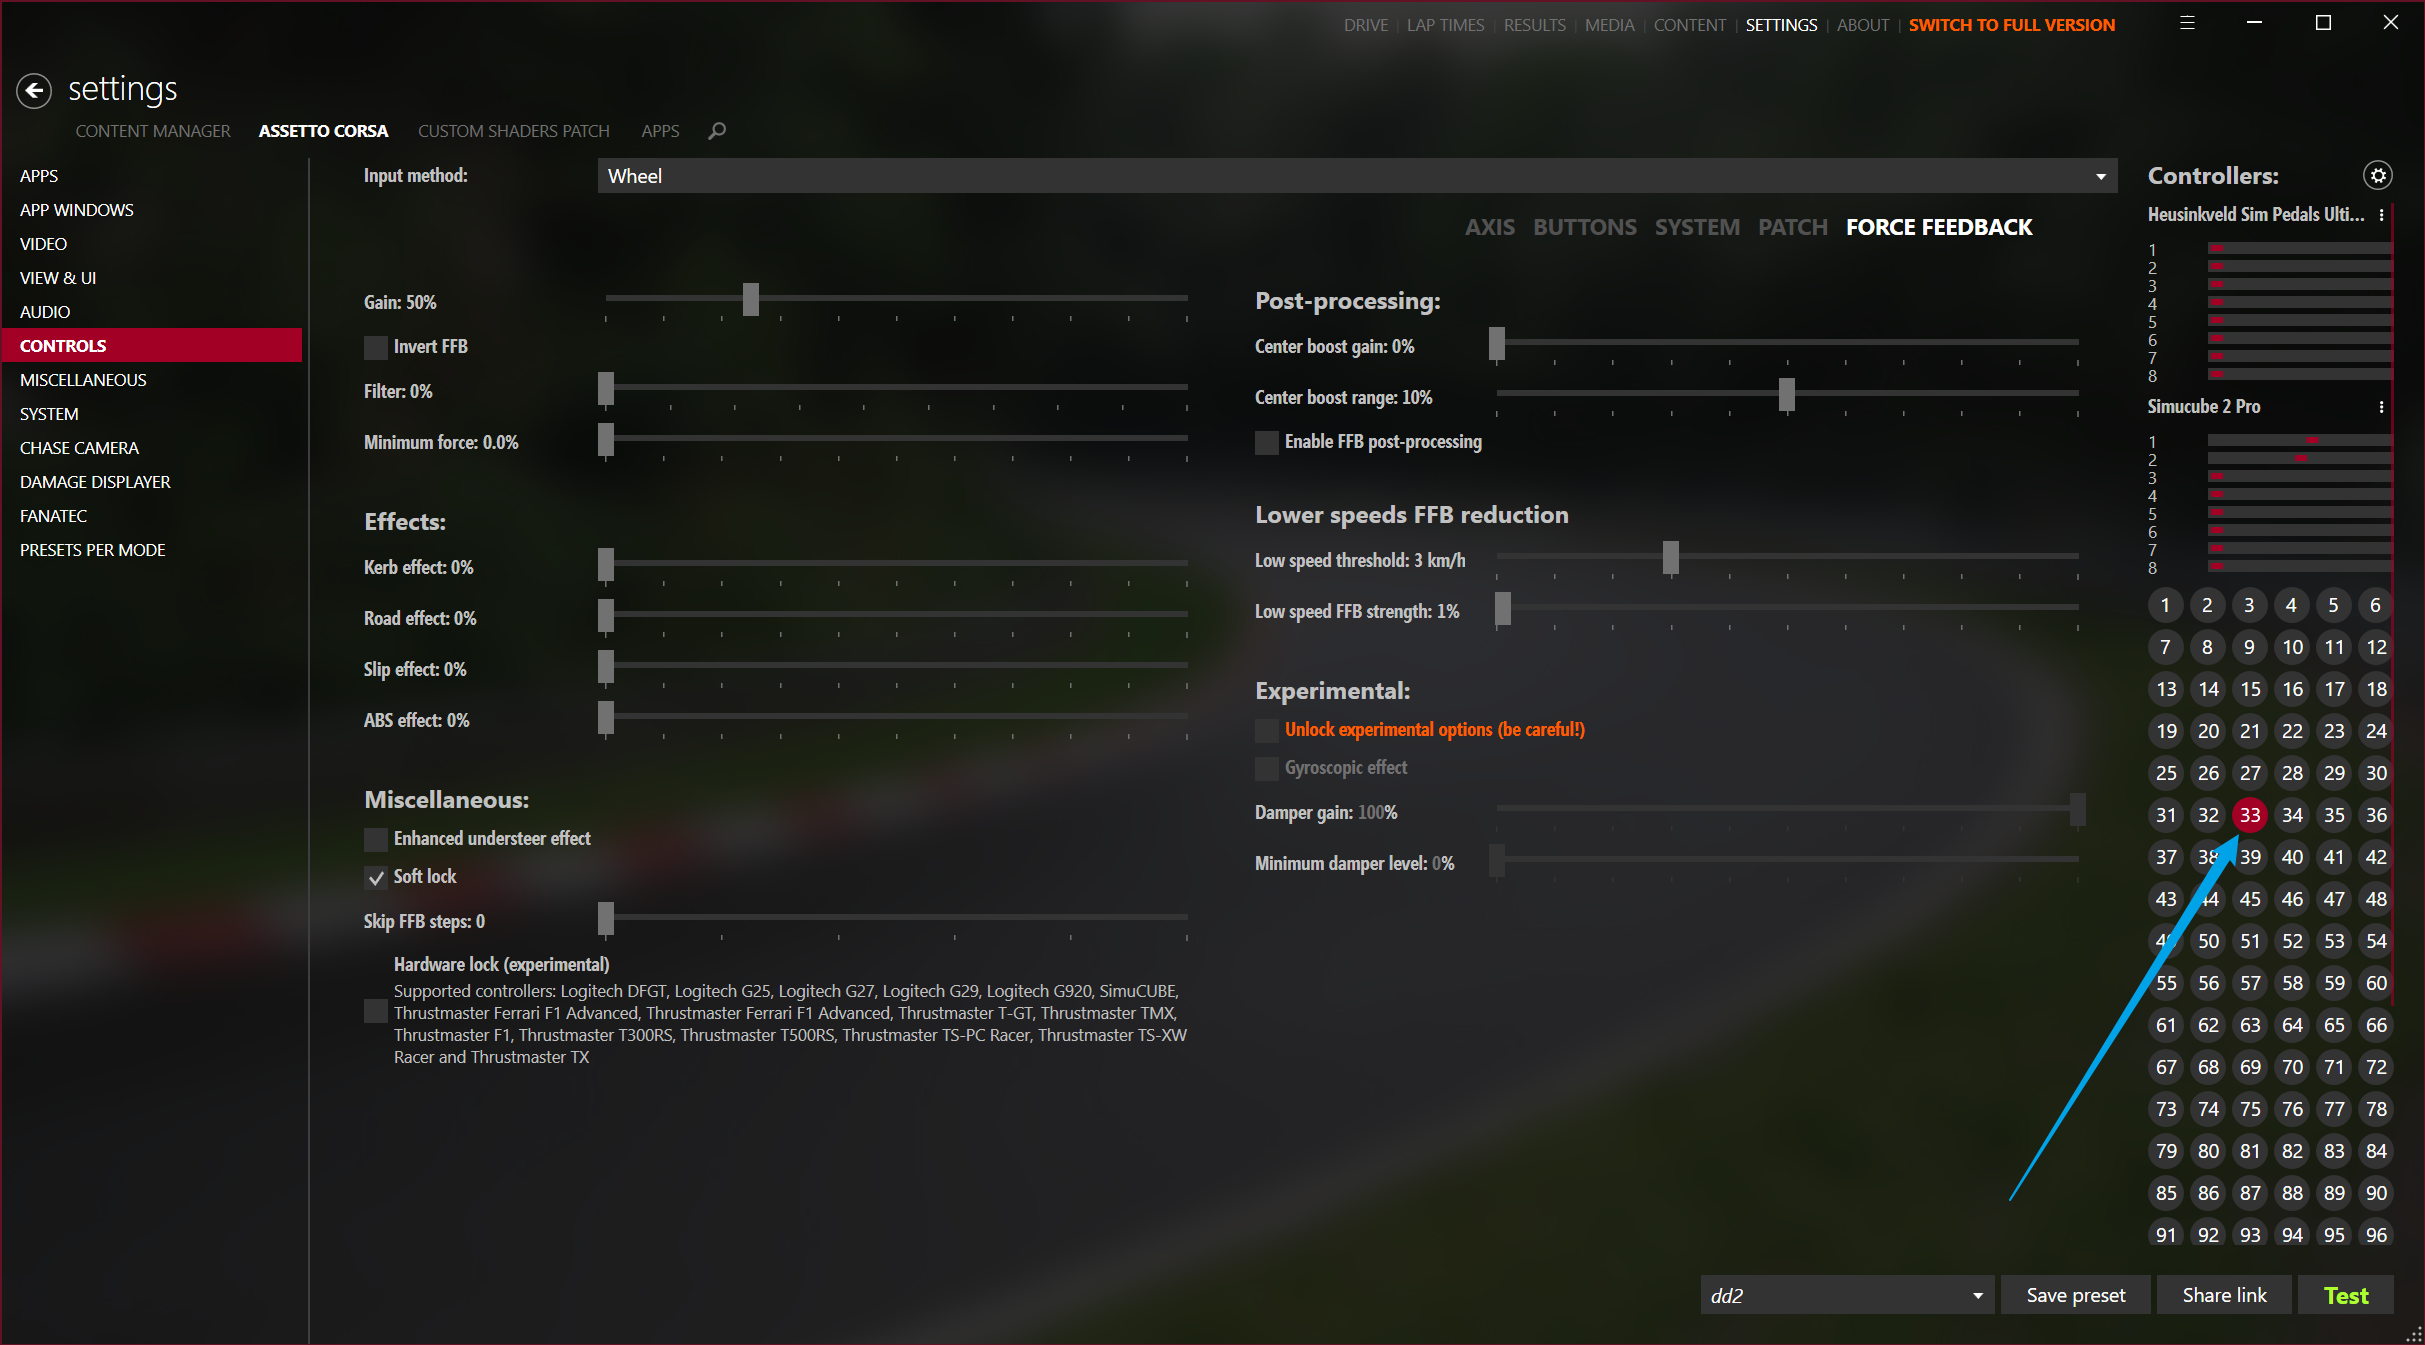This screenshot has height=1345, width=2425.
Task: Click the back arrow beside settings title
Action: pyautogui.click(x=34, y=91)
